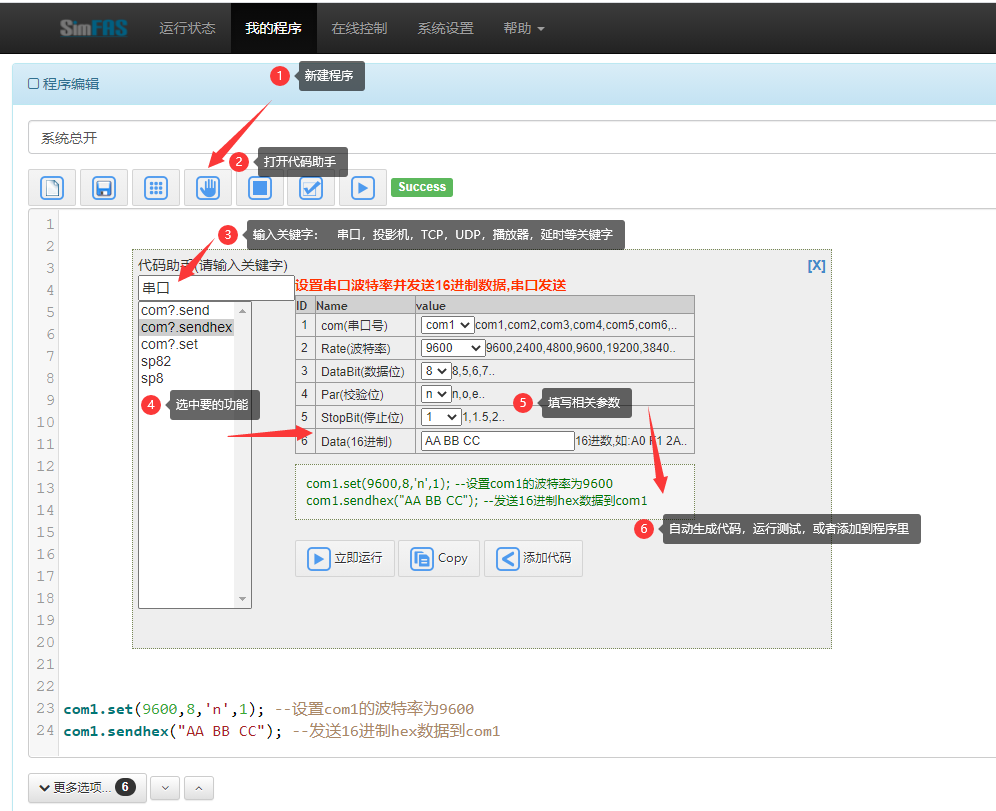The width and height of the screenshot is (996, 811).
Task: Open the DataBit dropdown
Action: [436, 371]
